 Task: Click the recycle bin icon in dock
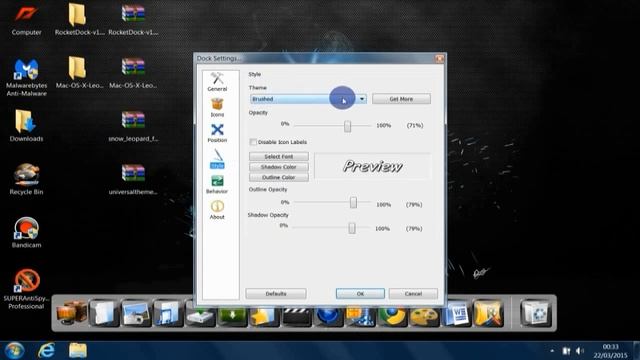click(x=536, y=313)
